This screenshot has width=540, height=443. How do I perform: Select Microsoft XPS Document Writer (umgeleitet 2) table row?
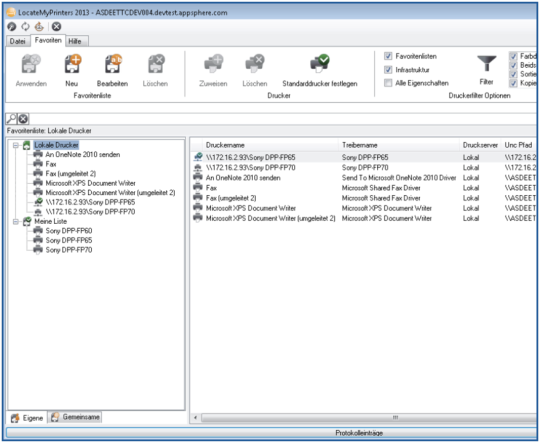click(364, 218)
